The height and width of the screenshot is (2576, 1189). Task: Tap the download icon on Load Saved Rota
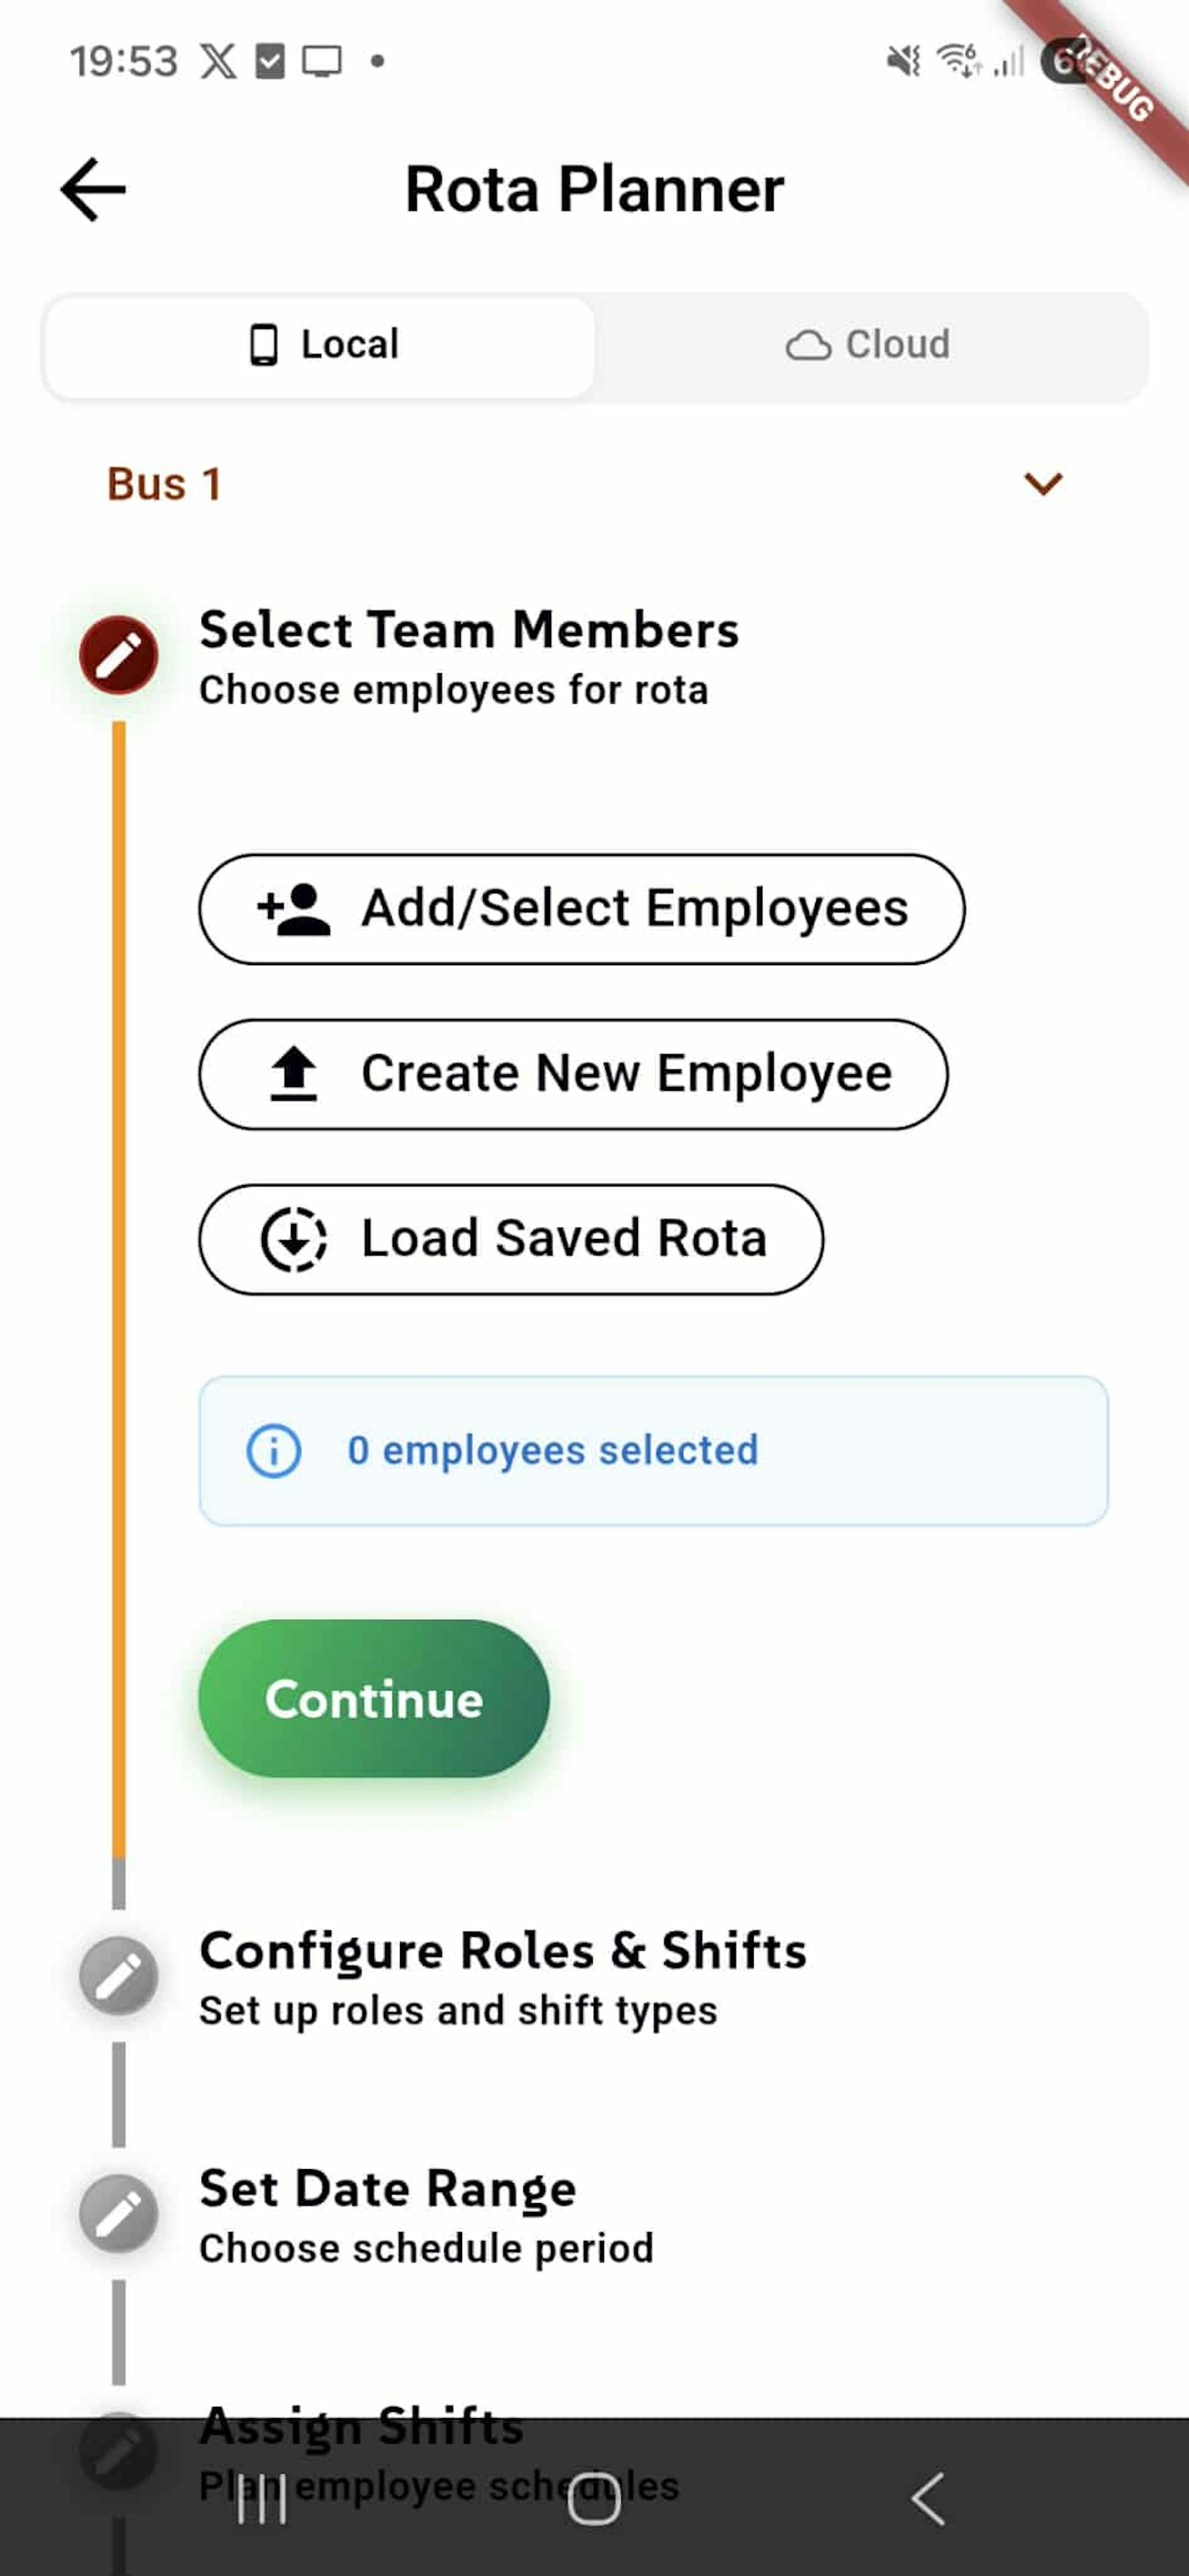coord(293,1238)
